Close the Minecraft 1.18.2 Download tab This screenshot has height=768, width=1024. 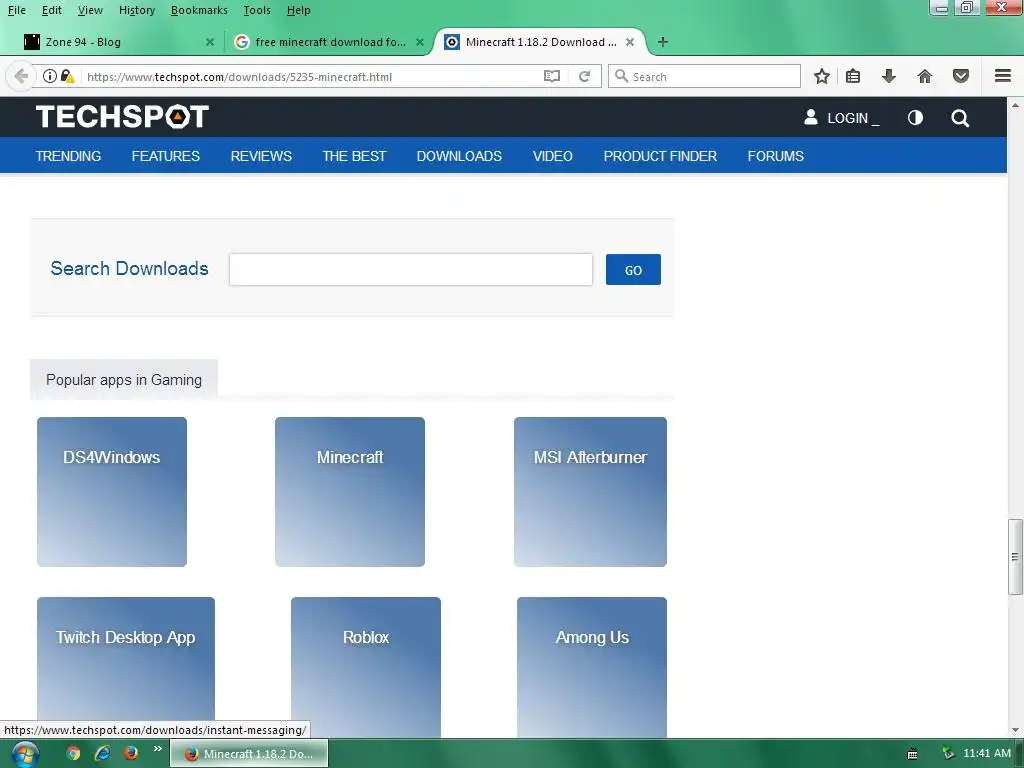click(x=630, y=42)
